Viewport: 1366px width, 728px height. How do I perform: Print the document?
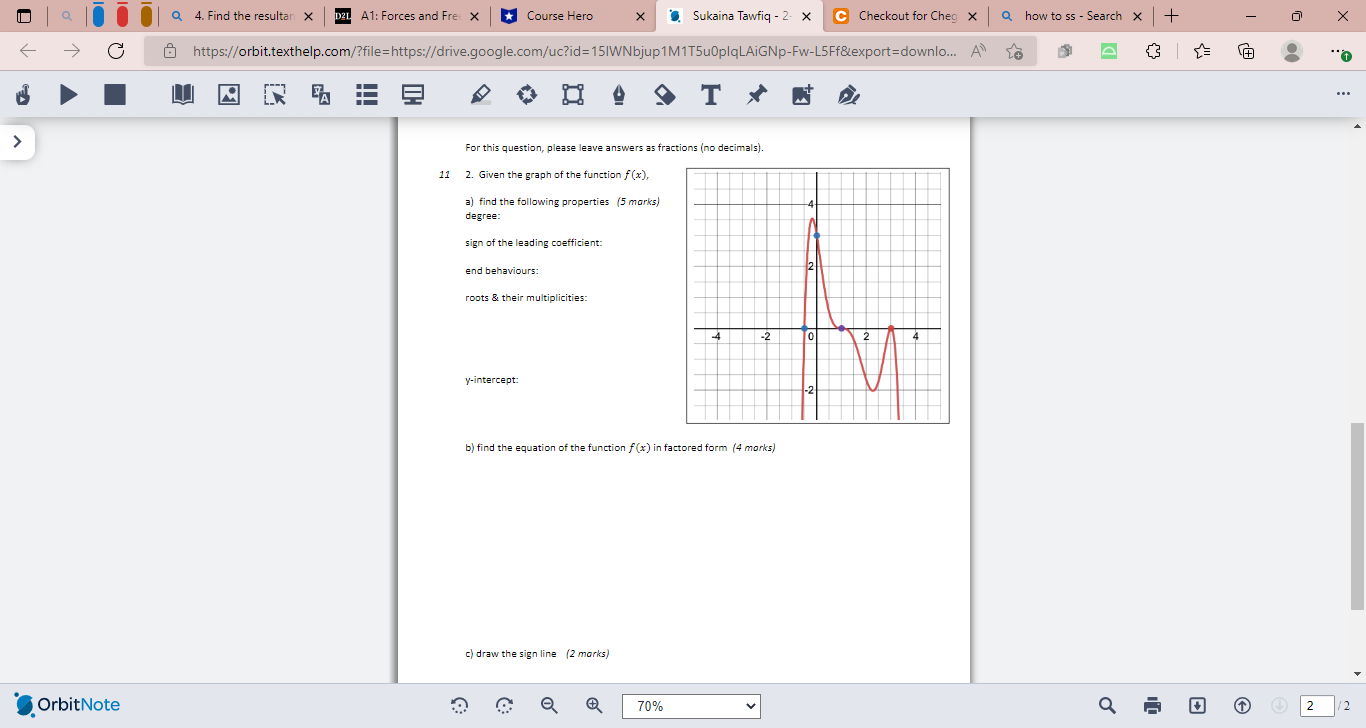1153,706
